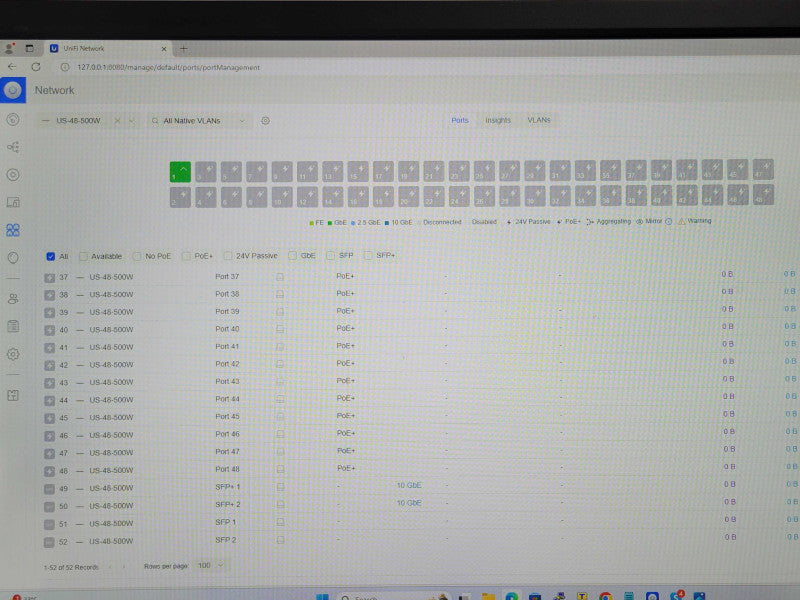Open the Dashboard icon in the sidebar

(x=13, y=119)
